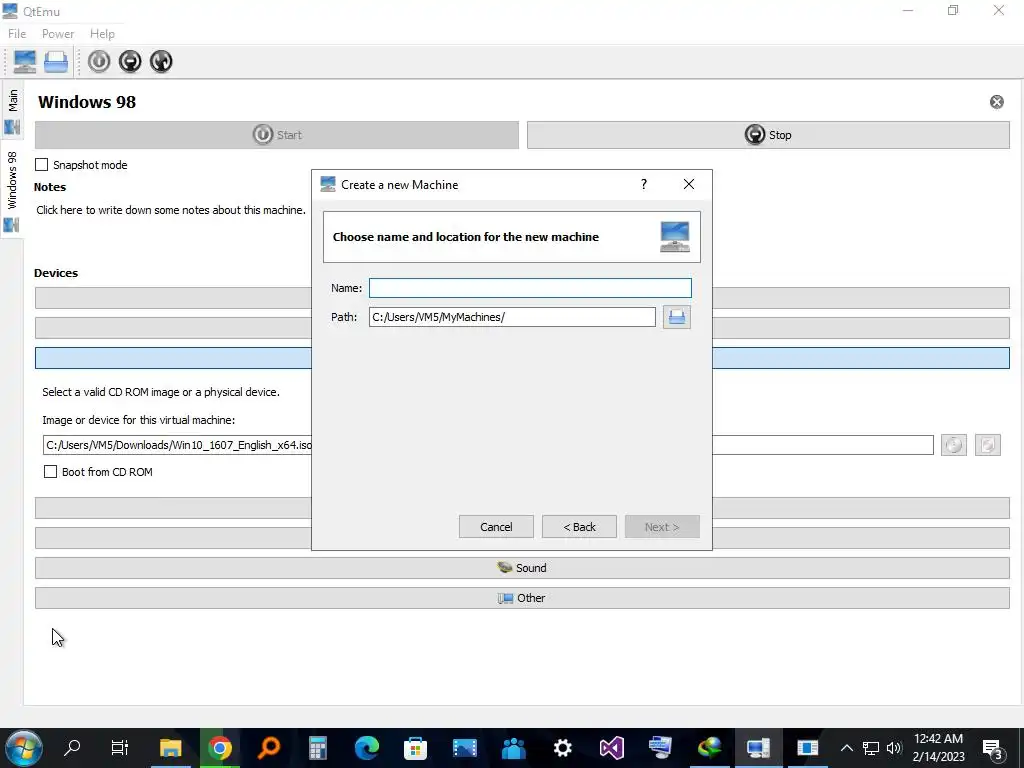This screenshot has height=768, width=1024.
Task: Open the Power menu
Action: click(58, 34)
